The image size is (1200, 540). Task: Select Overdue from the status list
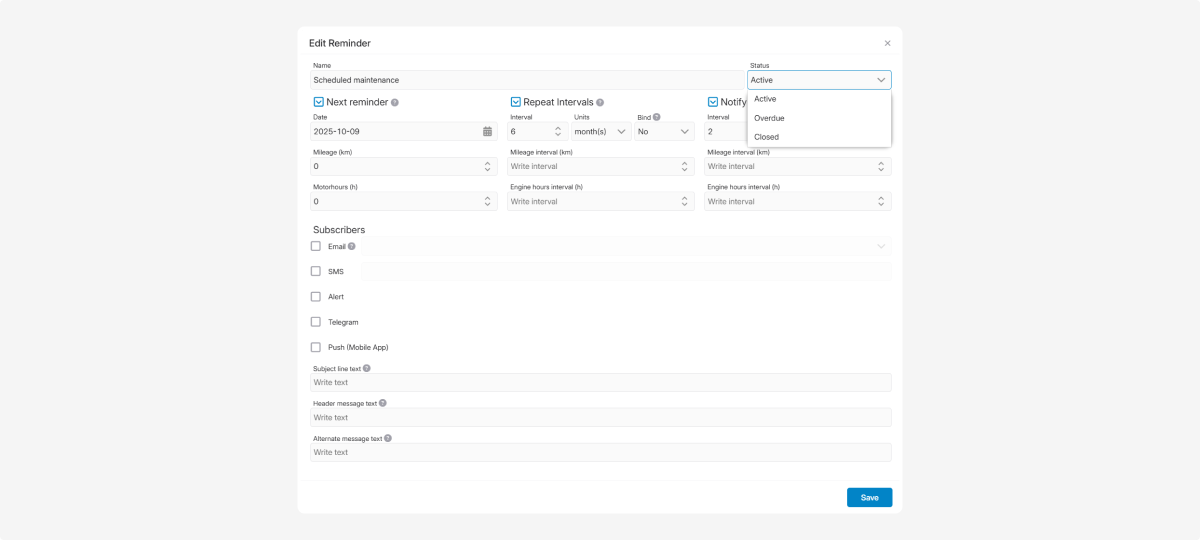769,118
